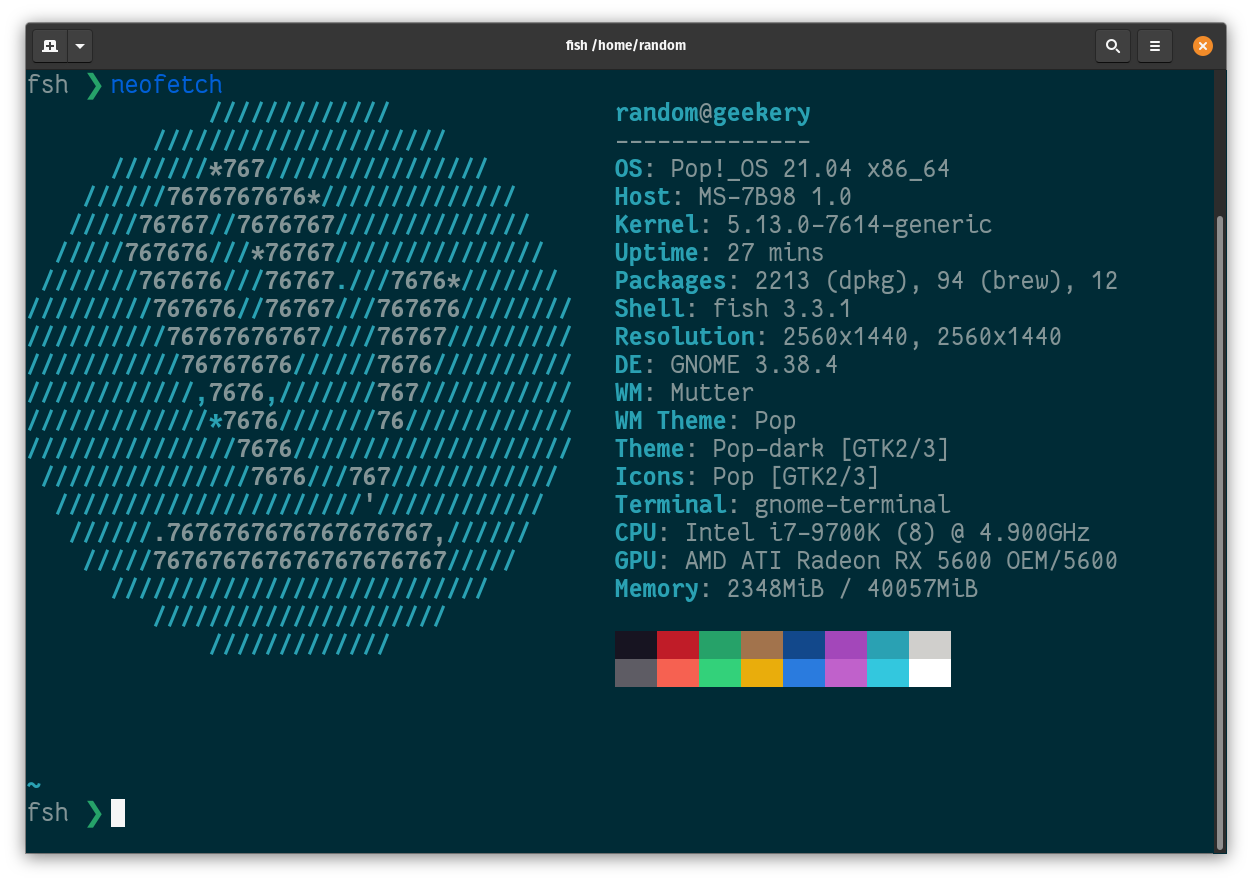Screen dimensions: 1252x882
Task: Click the tilde above the bottom prompt
Action: (x=34, y=786)
